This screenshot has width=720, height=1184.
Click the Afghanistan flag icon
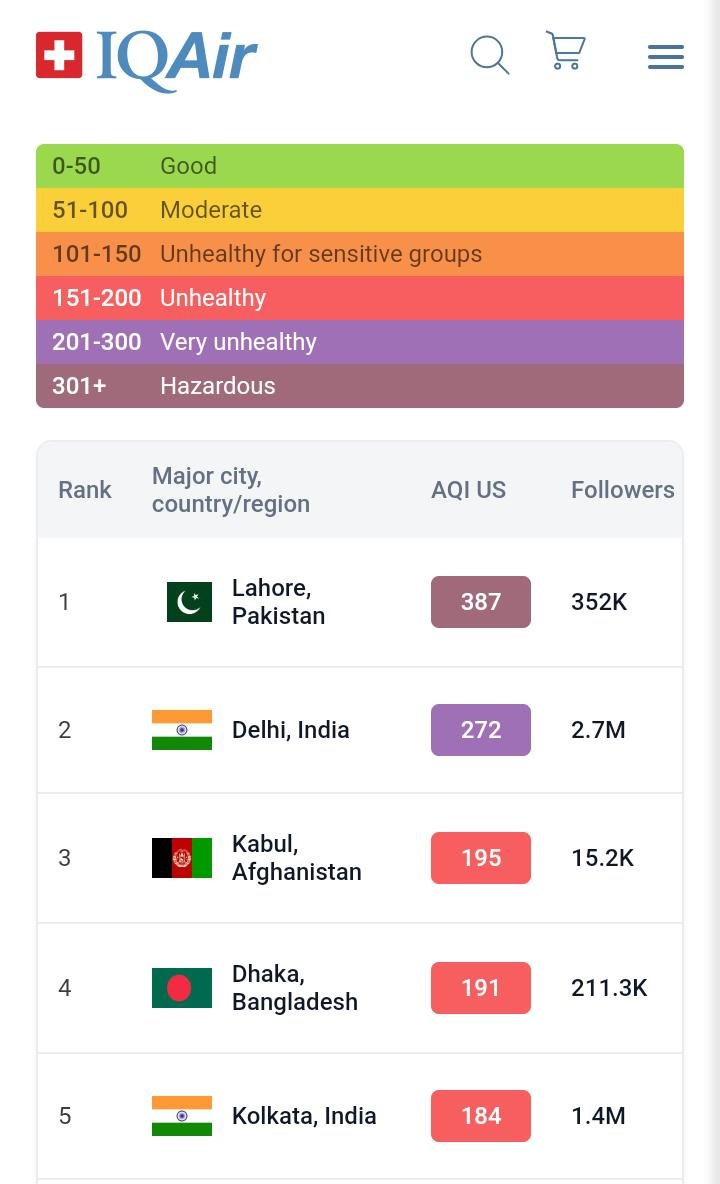(182, 858)
